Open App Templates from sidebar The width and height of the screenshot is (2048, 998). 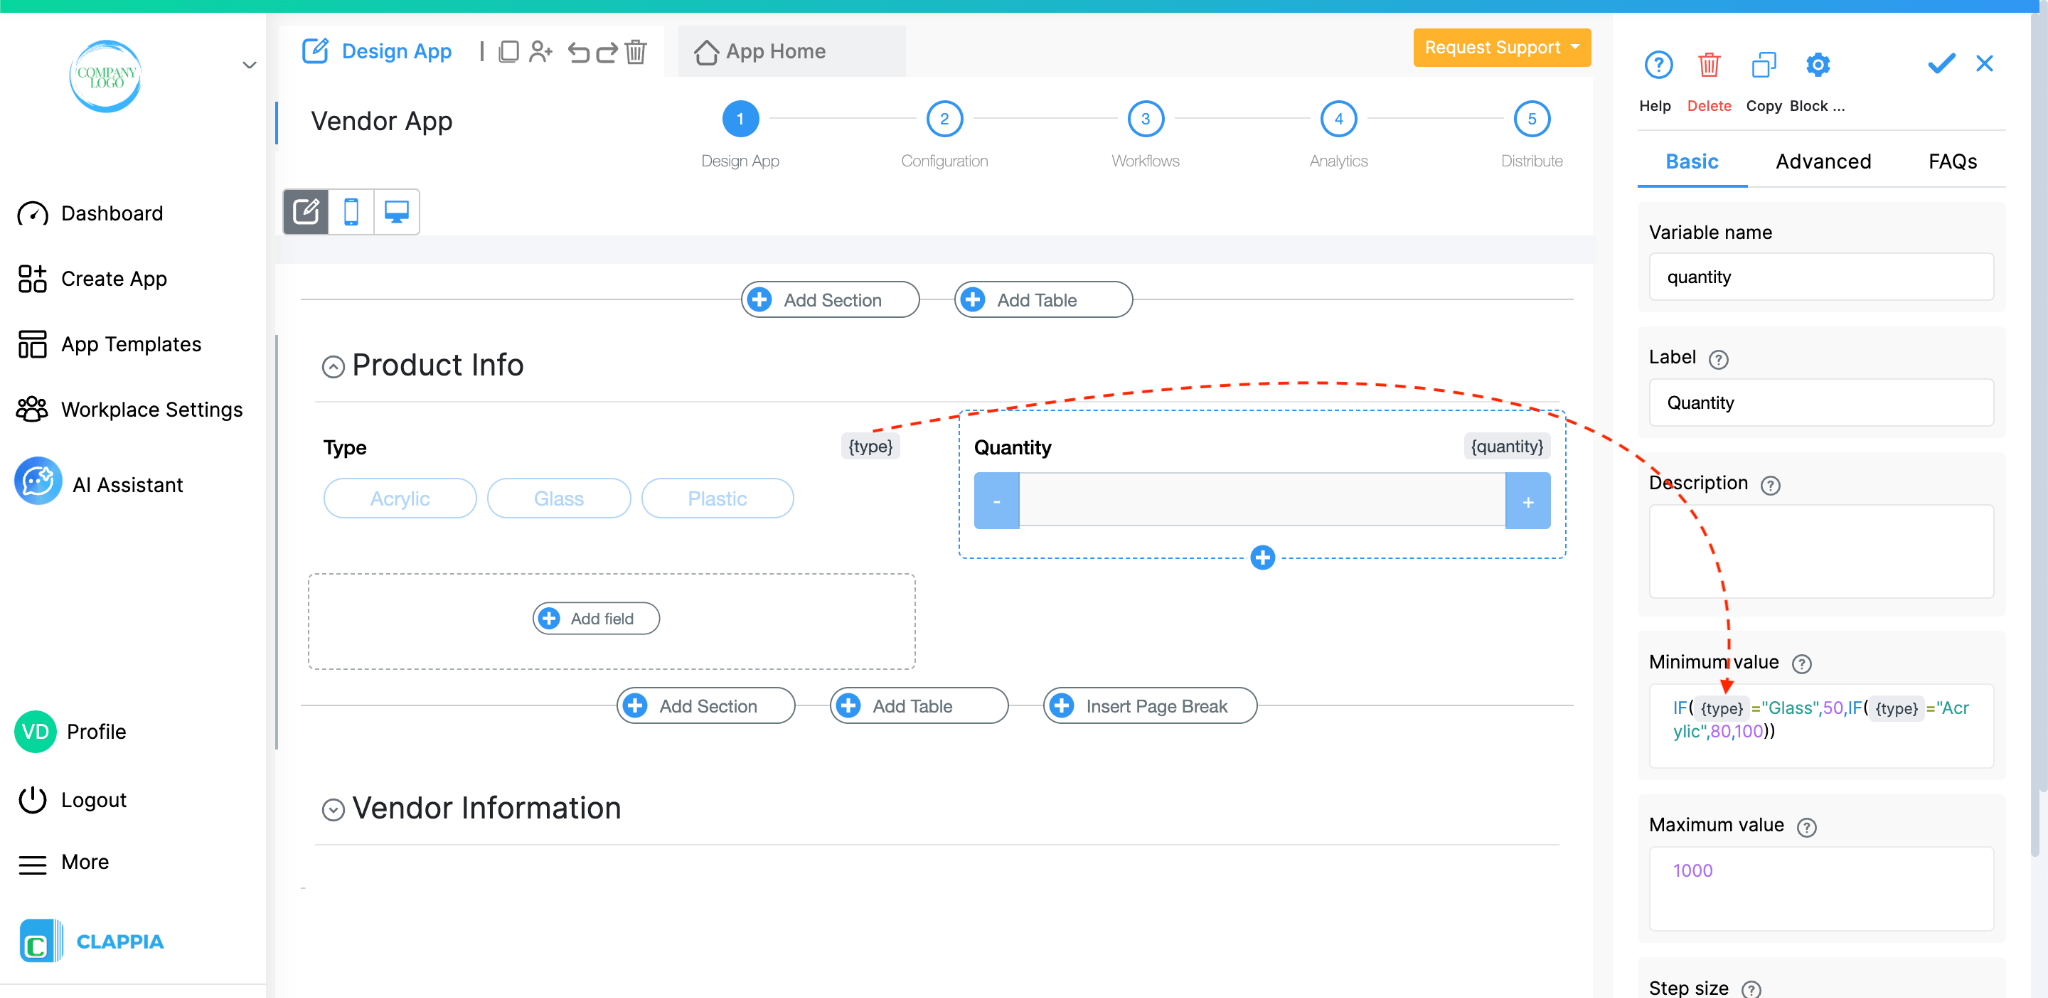pos(109,345)
